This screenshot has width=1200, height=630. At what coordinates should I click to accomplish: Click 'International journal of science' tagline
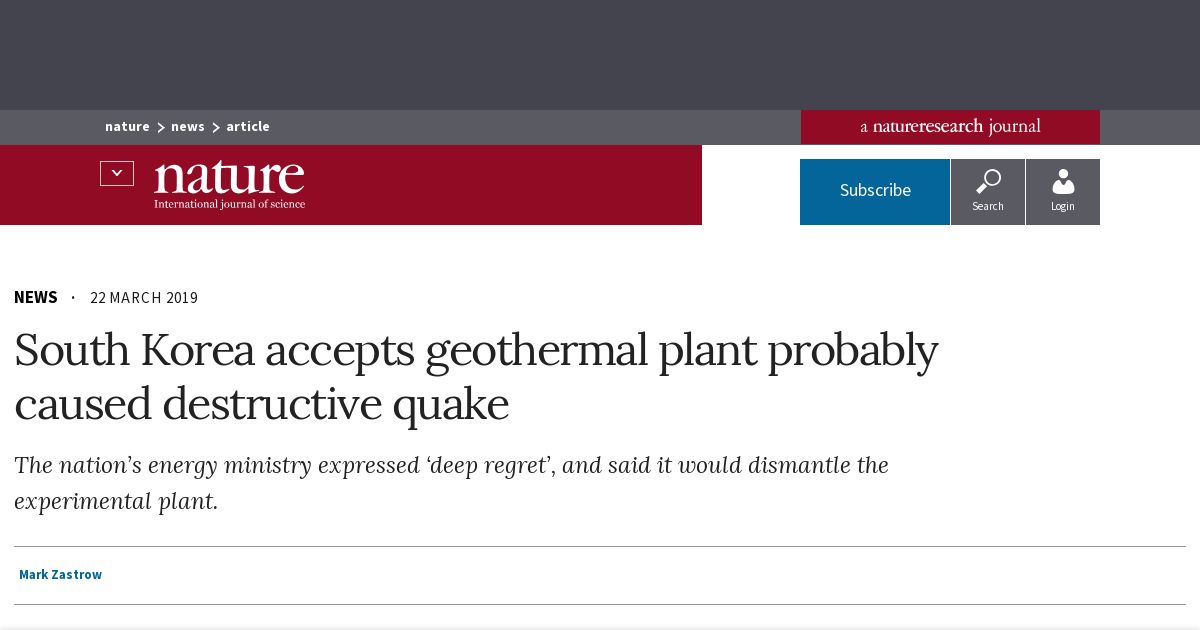(x=229, y=204)
